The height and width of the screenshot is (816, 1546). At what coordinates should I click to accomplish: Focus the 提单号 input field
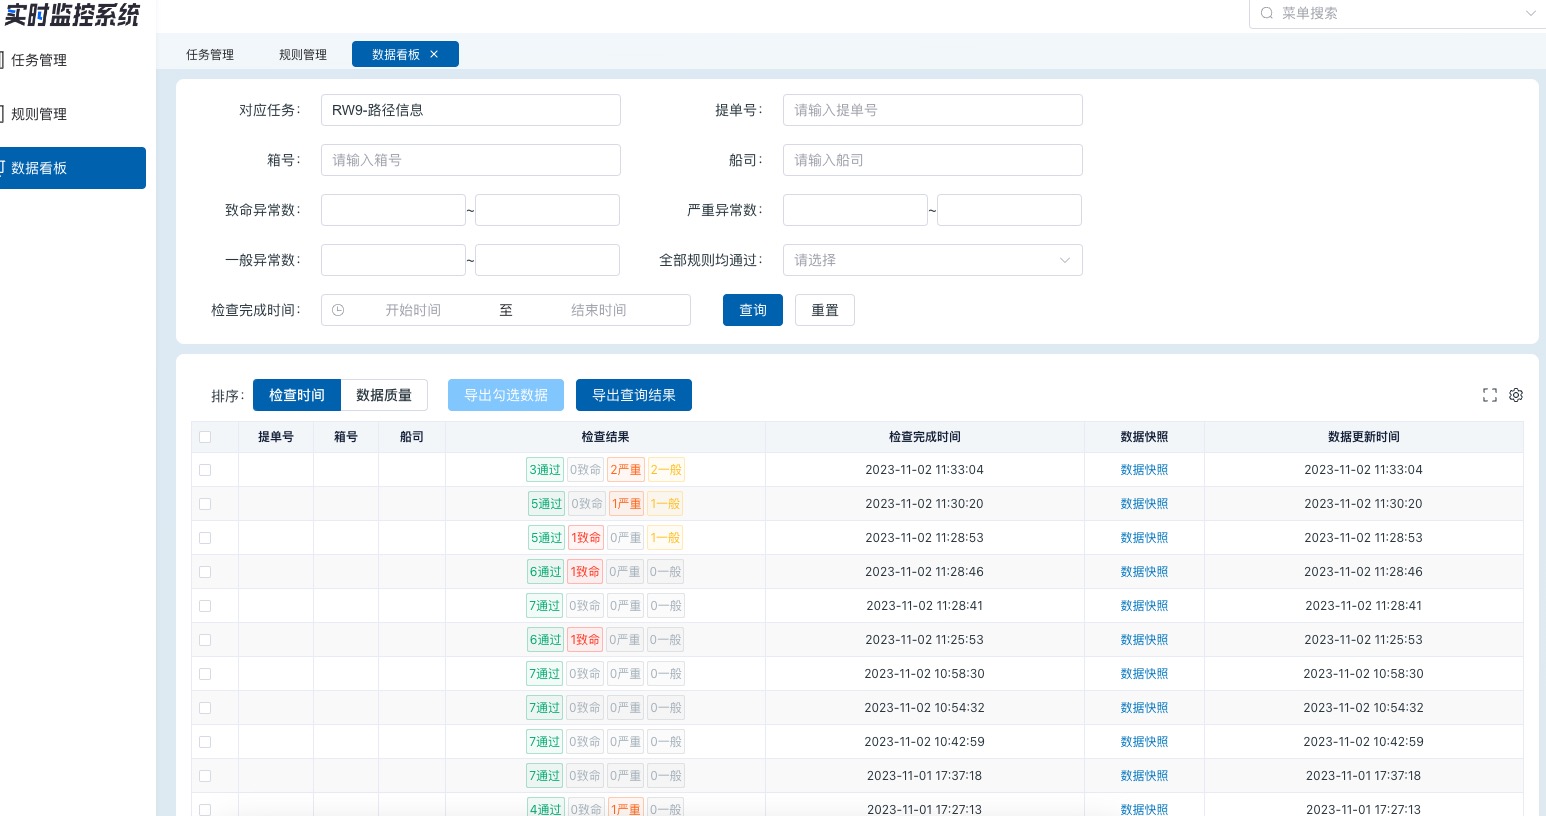point(933,110)
